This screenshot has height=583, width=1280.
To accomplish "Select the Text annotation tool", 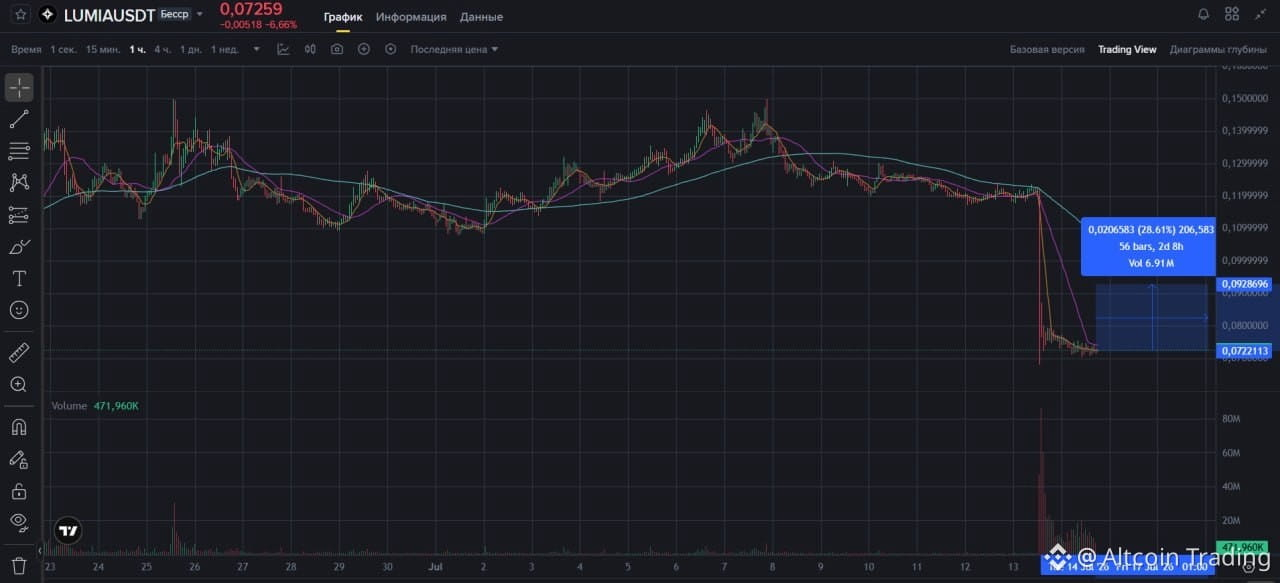I will [x=19, y=278].
